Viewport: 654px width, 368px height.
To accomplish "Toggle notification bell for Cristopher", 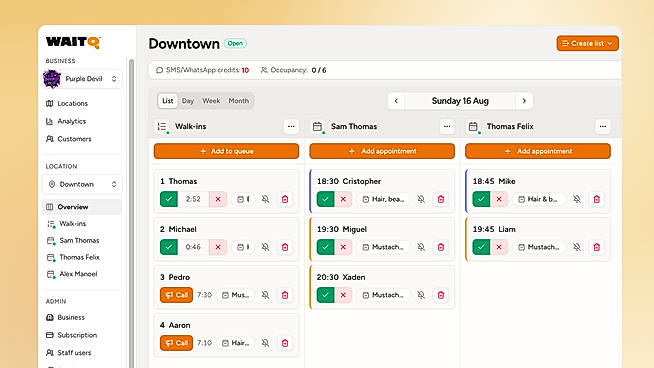I will 421,199.
